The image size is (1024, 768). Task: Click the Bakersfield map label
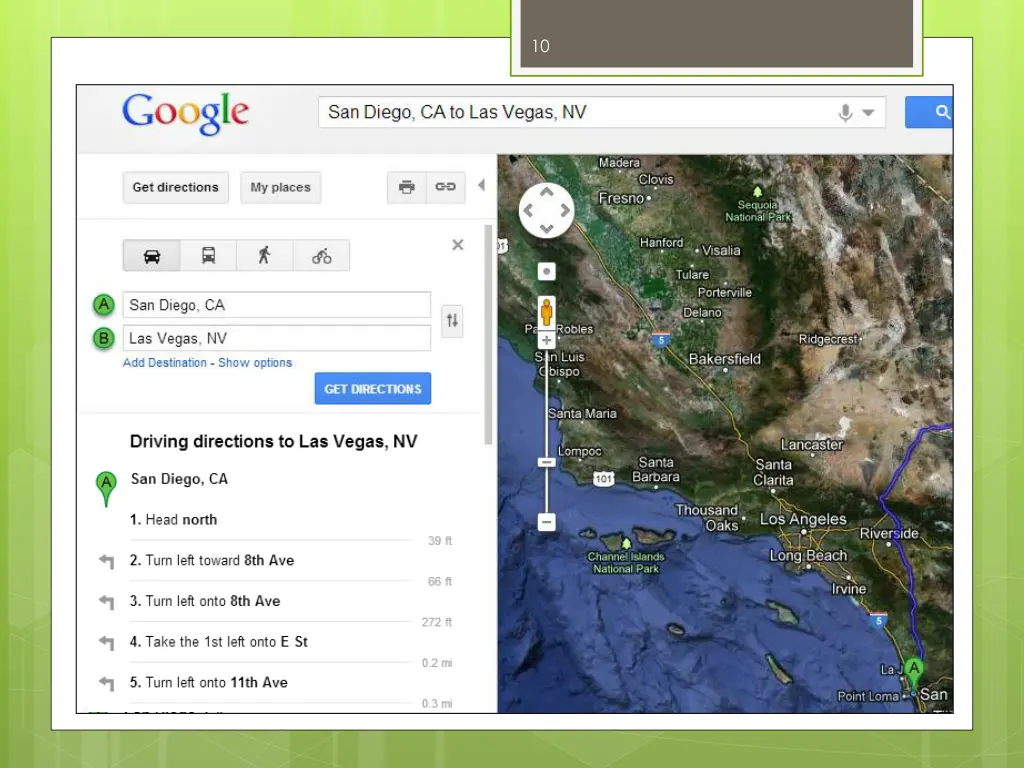point(725,359)
